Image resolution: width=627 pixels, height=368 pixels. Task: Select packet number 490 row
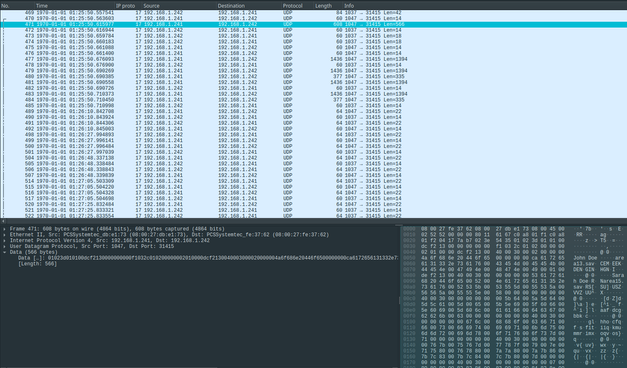click(x=314, y=117)
